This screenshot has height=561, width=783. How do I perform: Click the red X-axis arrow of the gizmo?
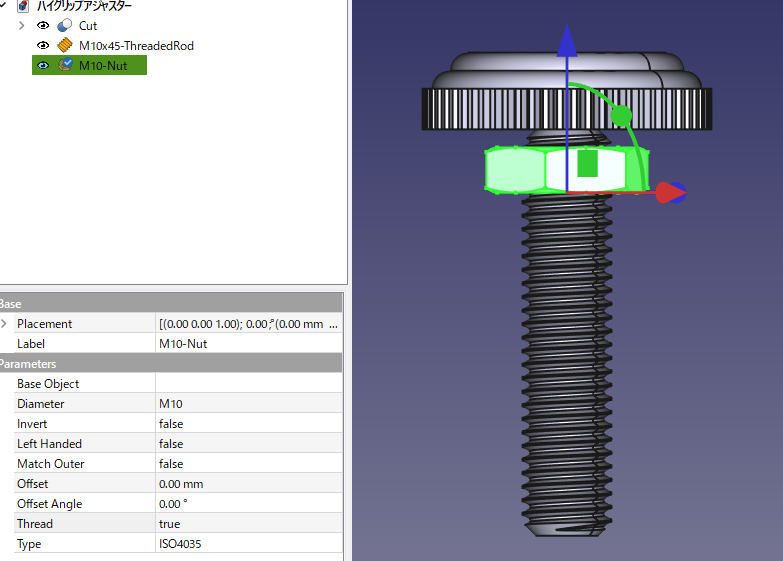click(x=670, y=192)
